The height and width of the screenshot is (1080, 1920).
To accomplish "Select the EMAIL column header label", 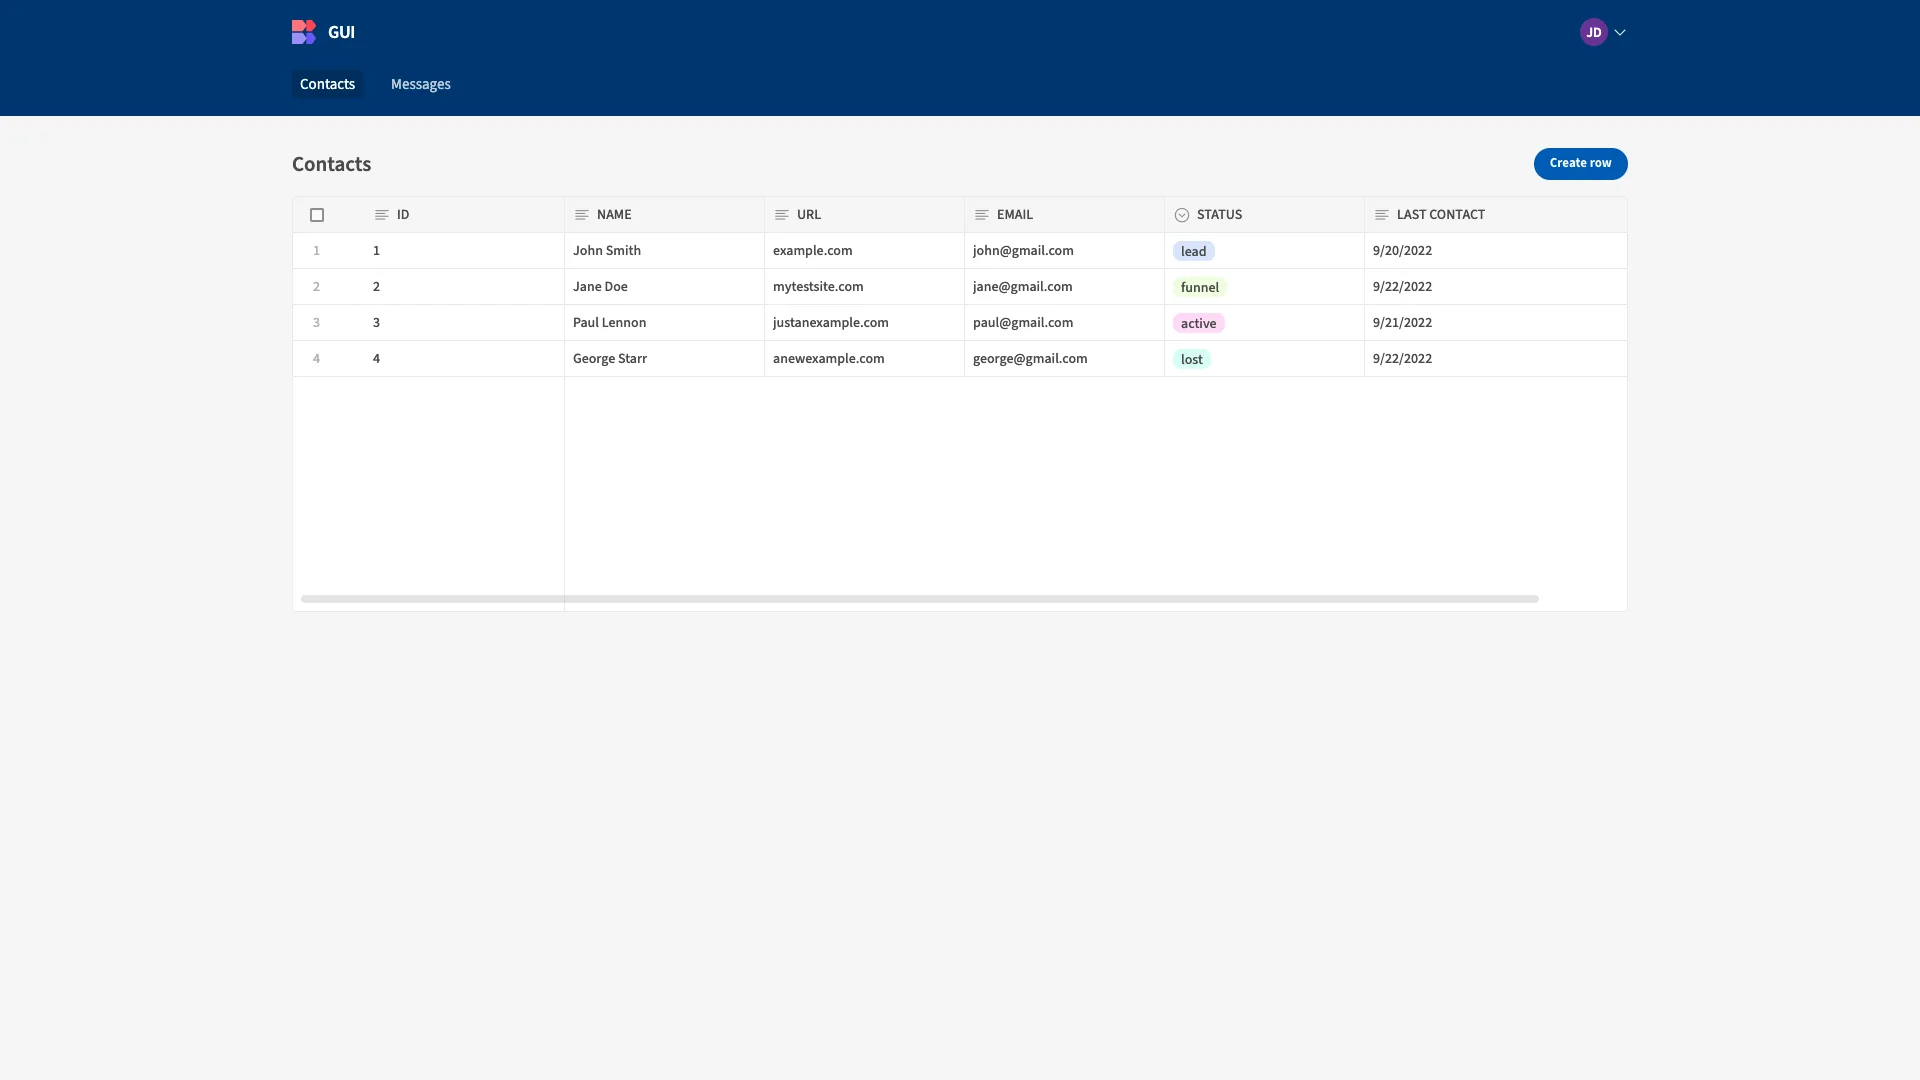I will coord(1015,215).
